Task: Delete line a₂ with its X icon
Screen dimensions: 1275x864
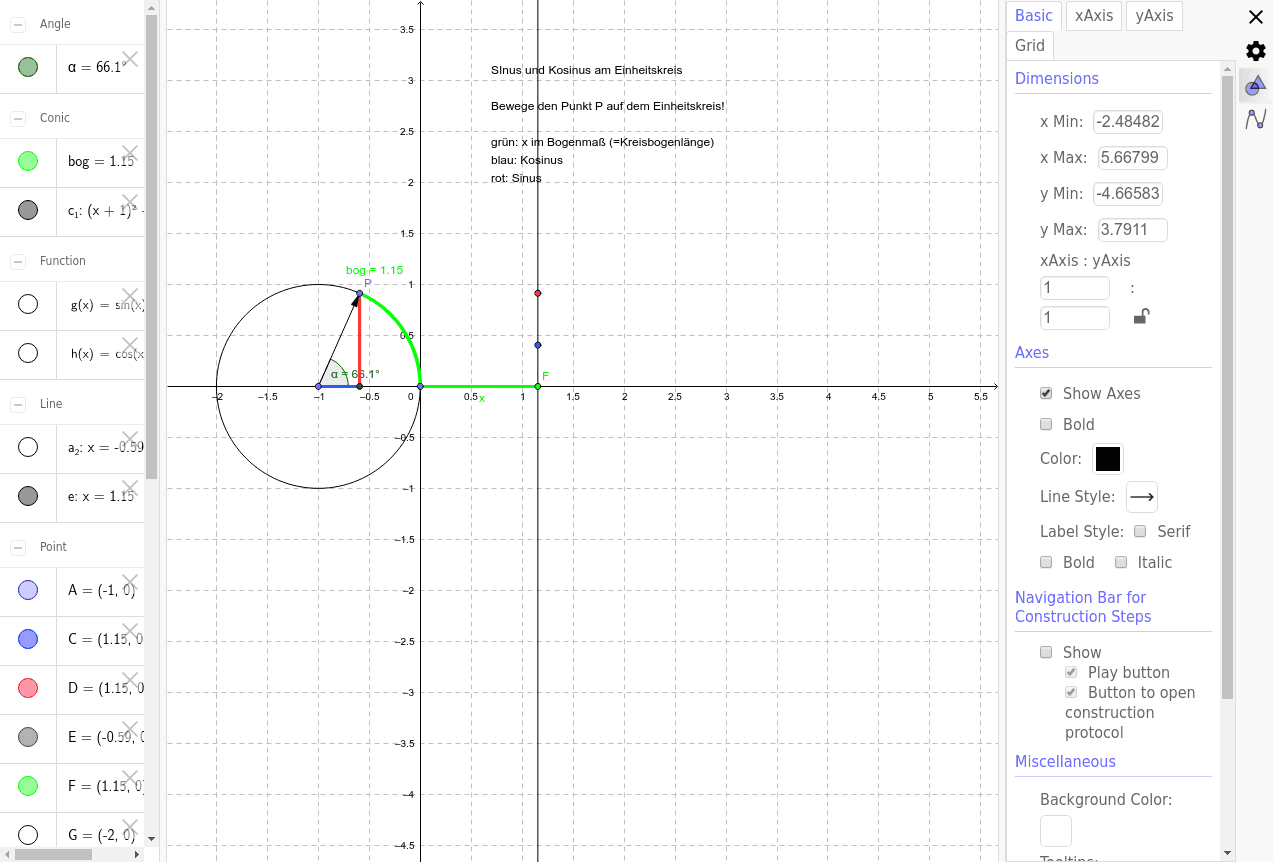Action: pos(129,439)
